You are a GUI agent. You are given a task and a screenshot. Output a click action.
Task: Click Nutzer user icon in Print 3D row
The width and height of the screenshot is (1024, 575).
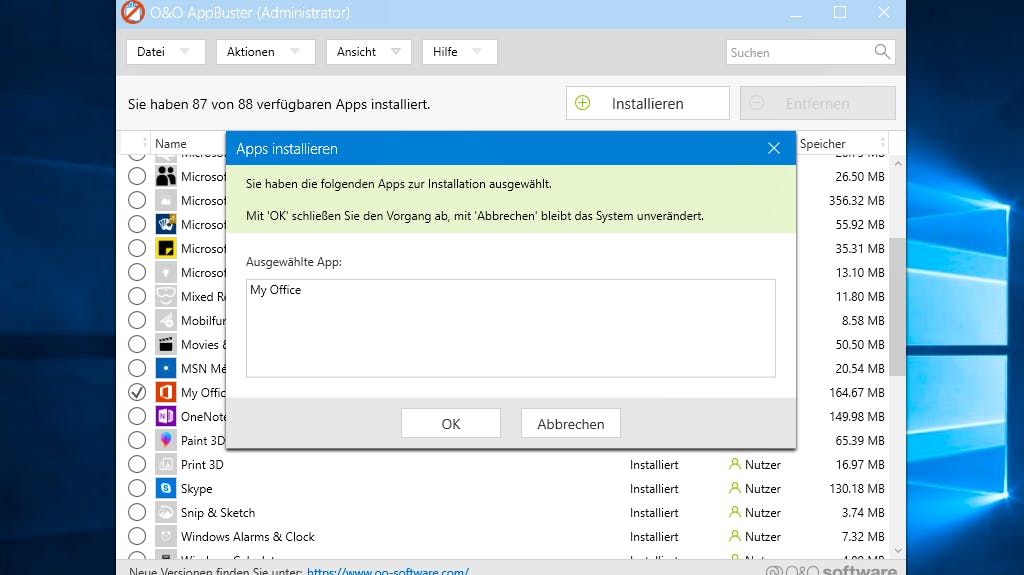point(735,464)
